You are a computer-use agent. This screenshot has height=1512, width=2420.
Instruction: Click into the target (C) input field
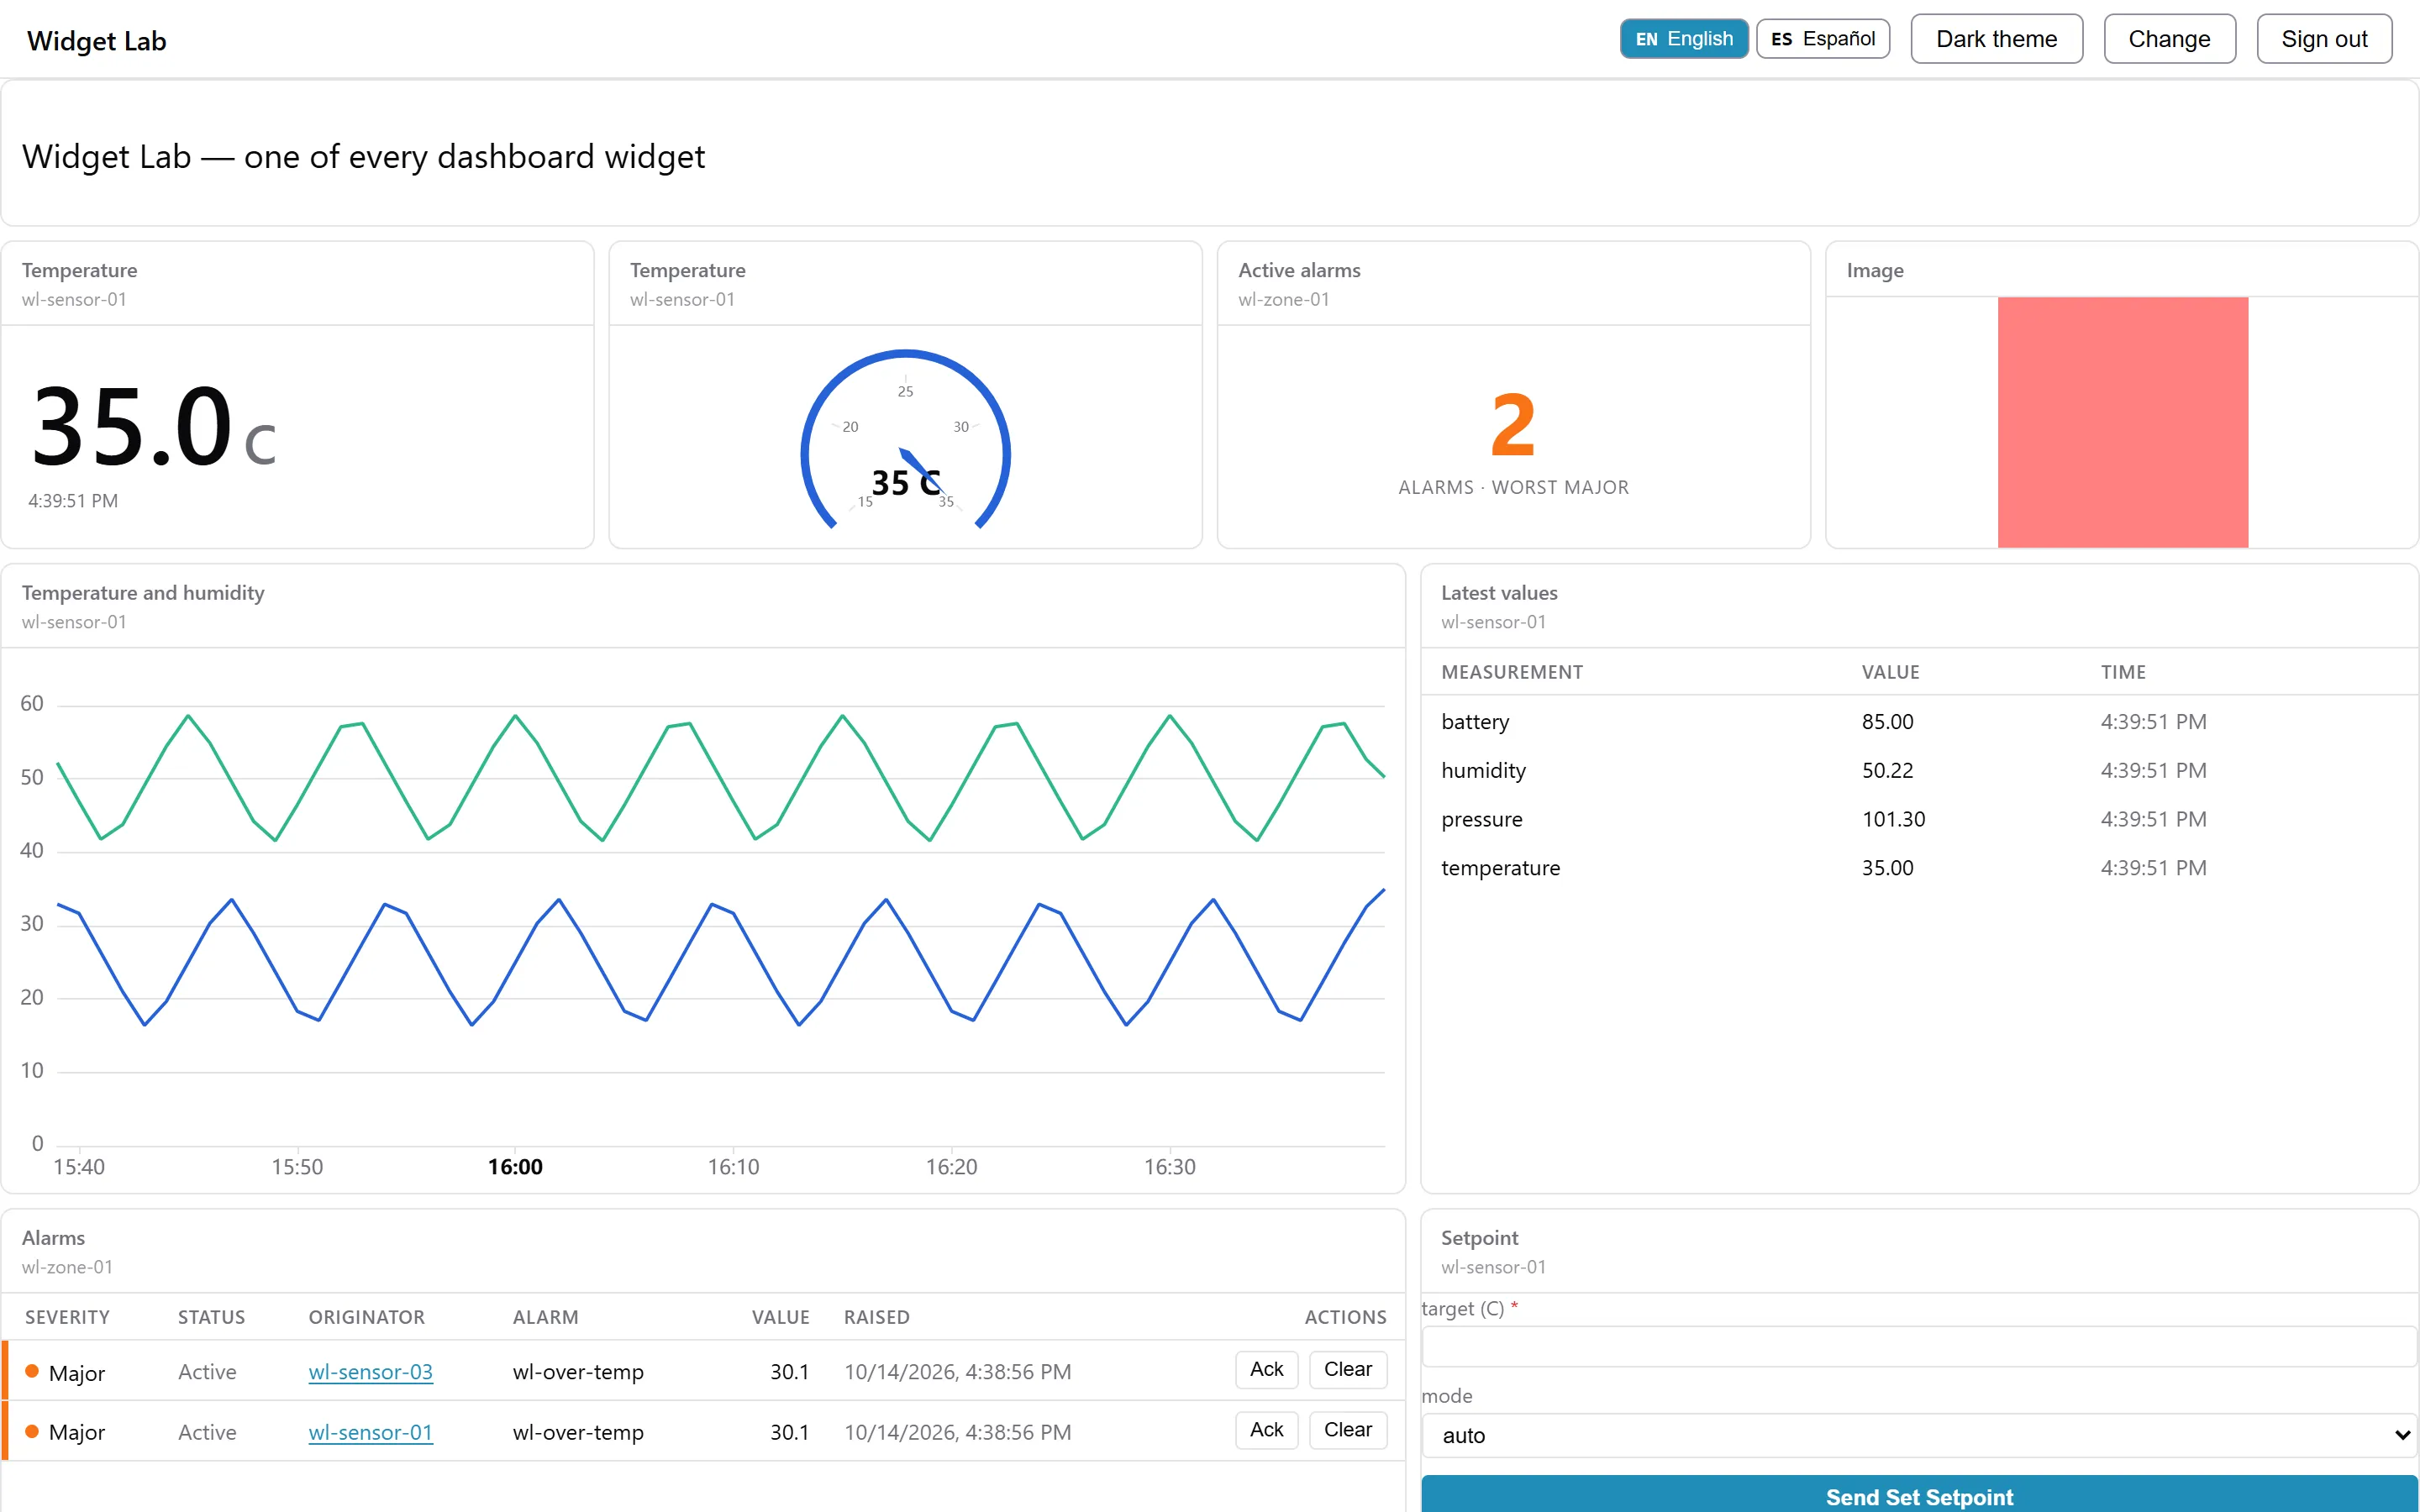point(1919,1346)
